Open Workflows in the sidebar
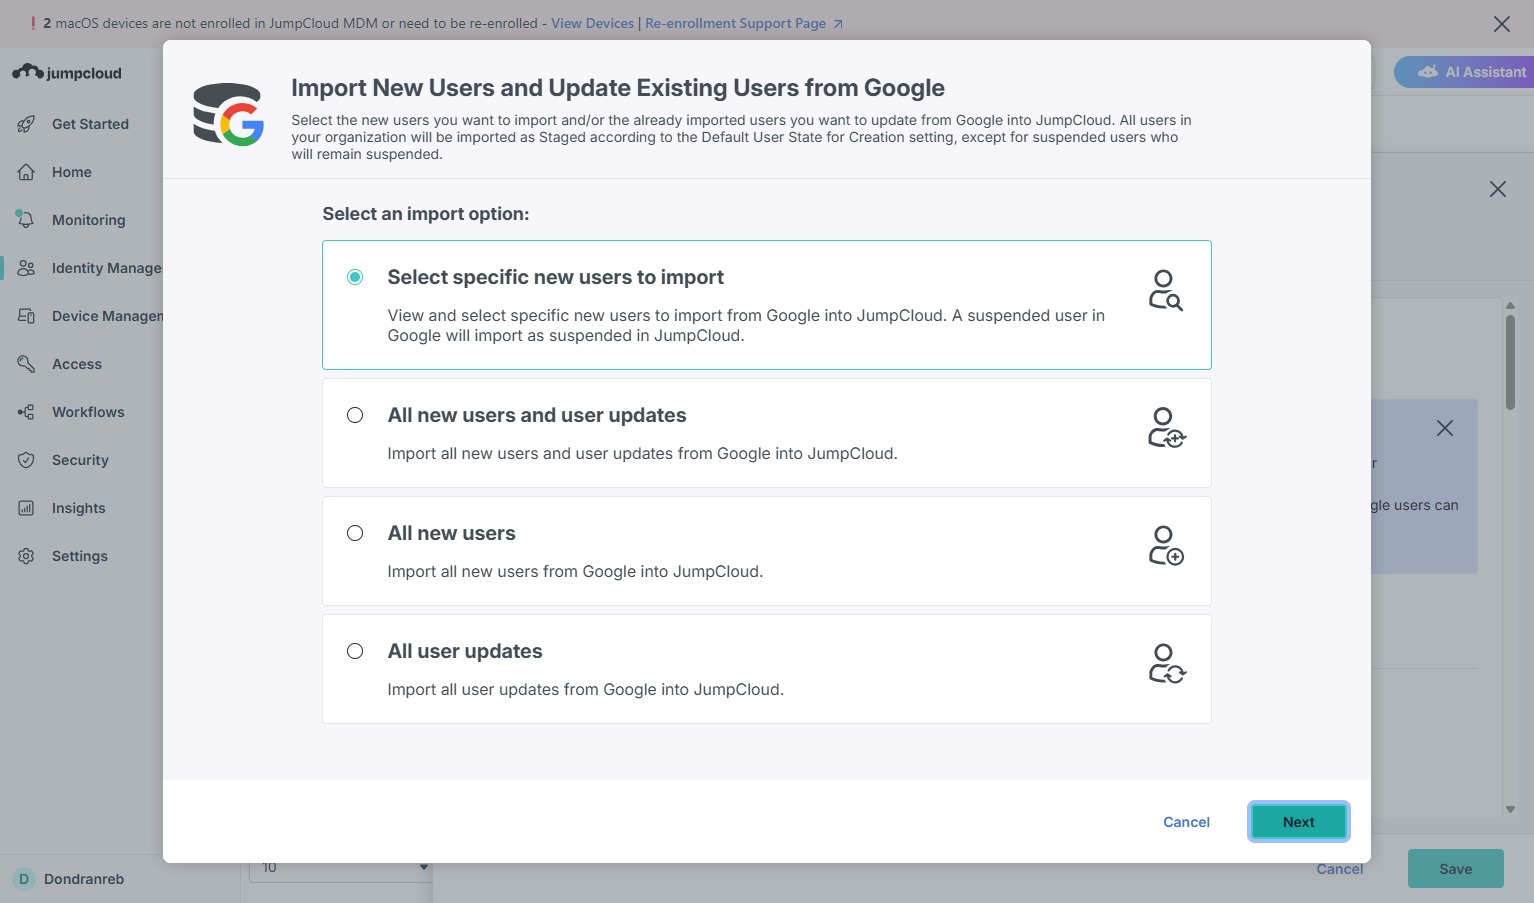 [x=88, y=412]
